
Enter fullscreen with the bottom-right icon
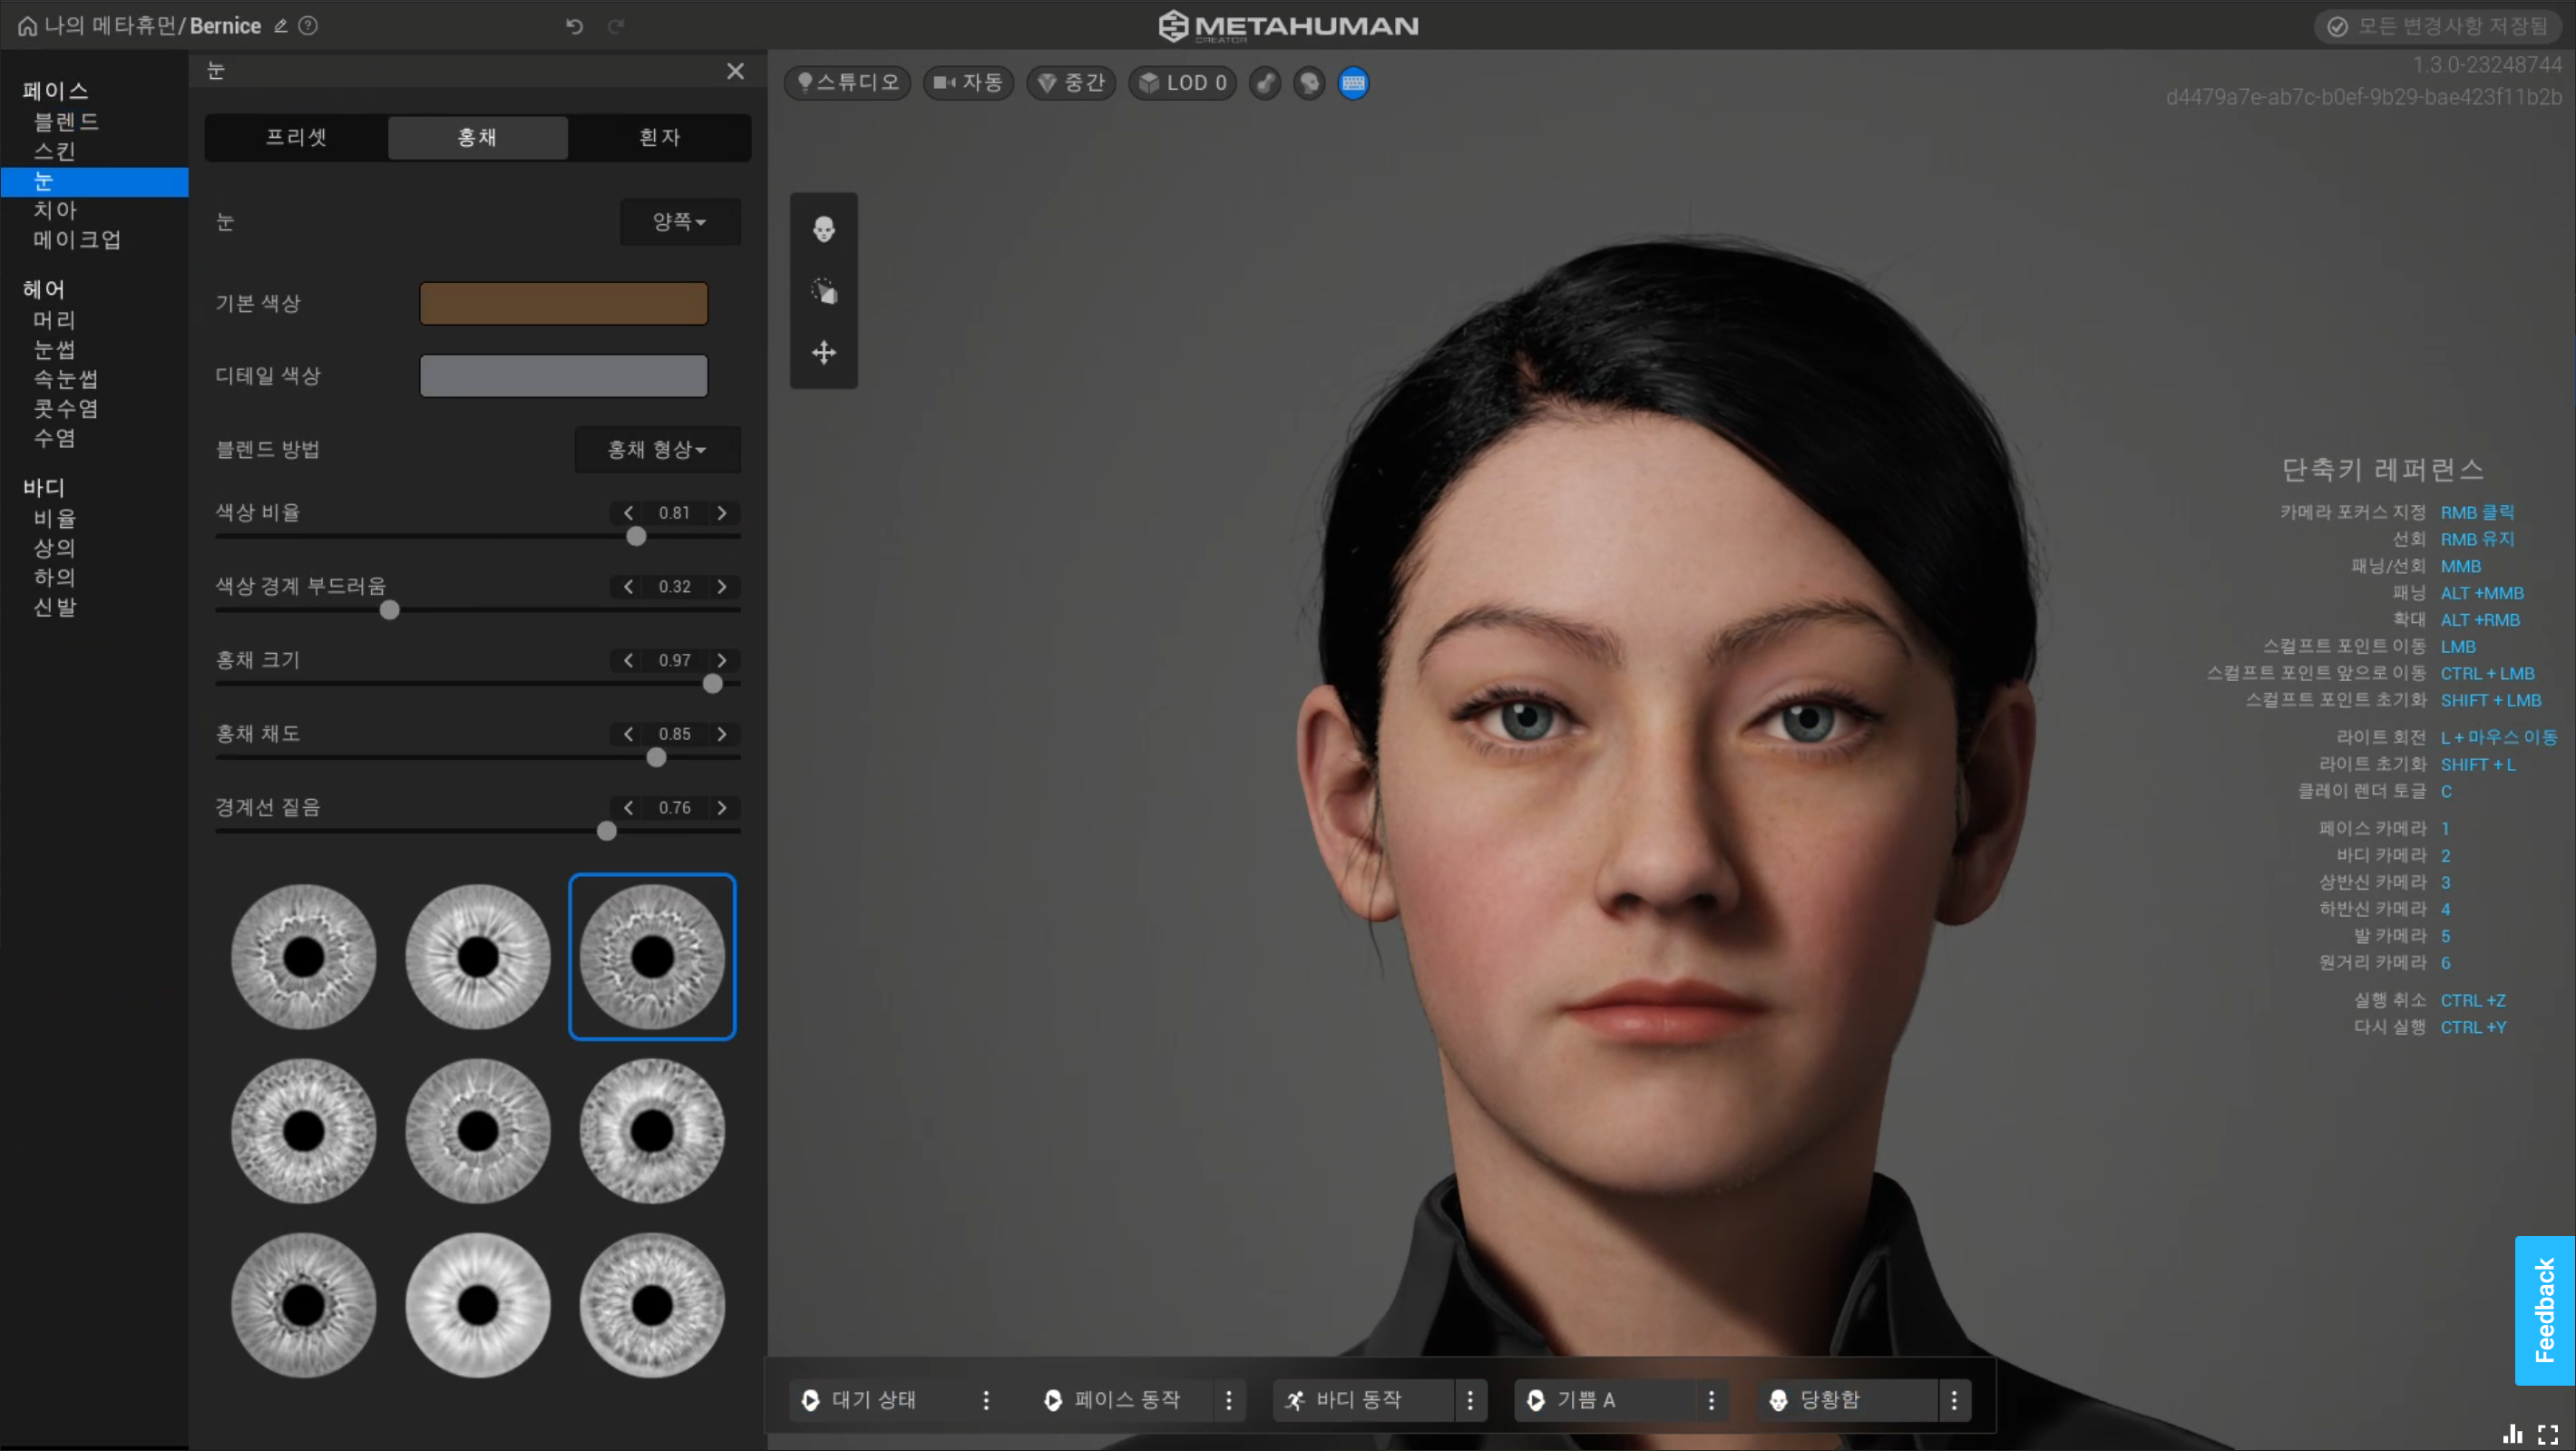[2547, 1435]
